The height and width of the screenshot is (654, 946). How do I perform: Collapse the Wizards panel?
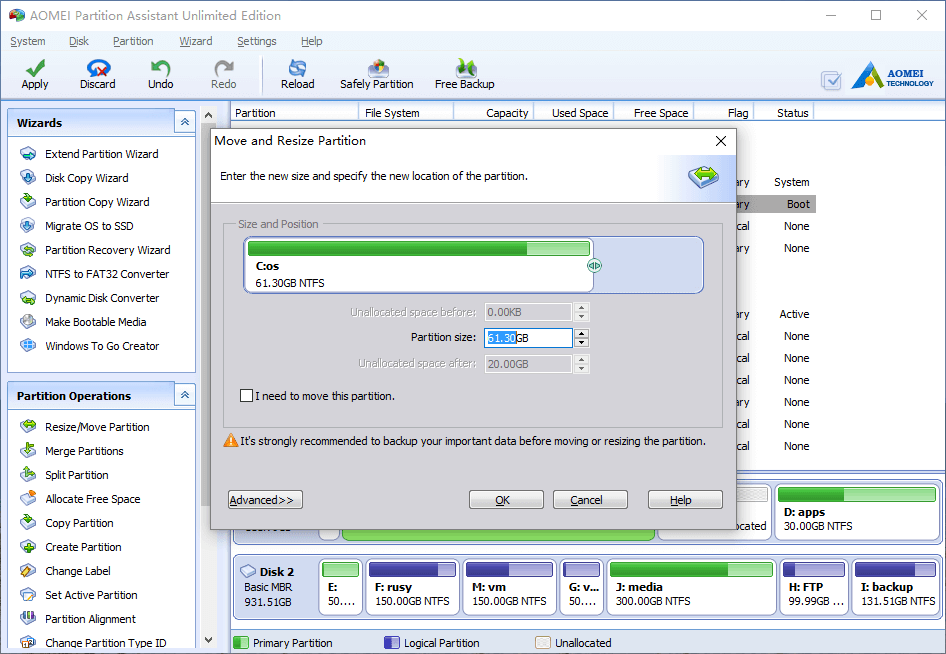click(185, 122)
